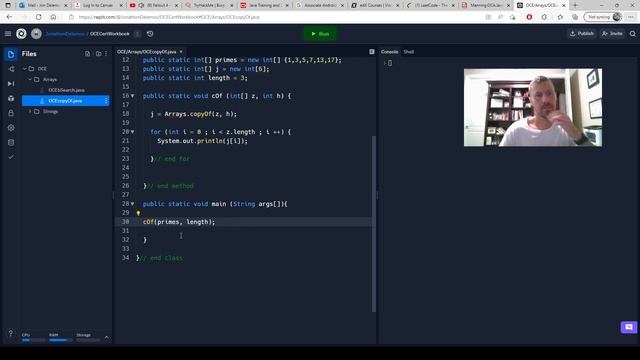
Task: Expand the Strings folder
Action: [x=30, y=111]
